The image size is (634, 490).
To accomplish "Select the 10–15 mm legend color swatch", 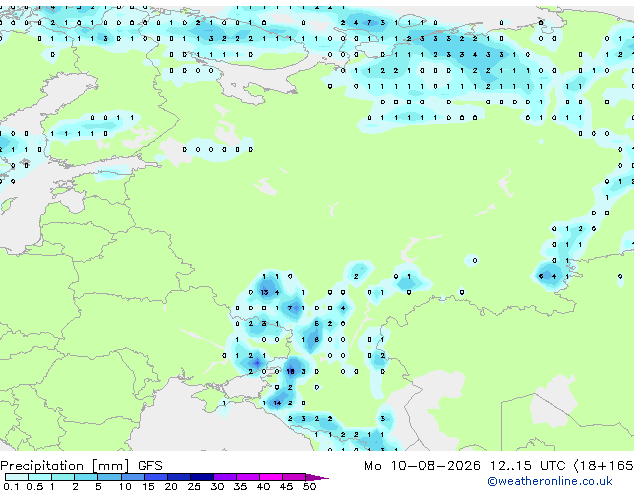I will coord(133,477).
